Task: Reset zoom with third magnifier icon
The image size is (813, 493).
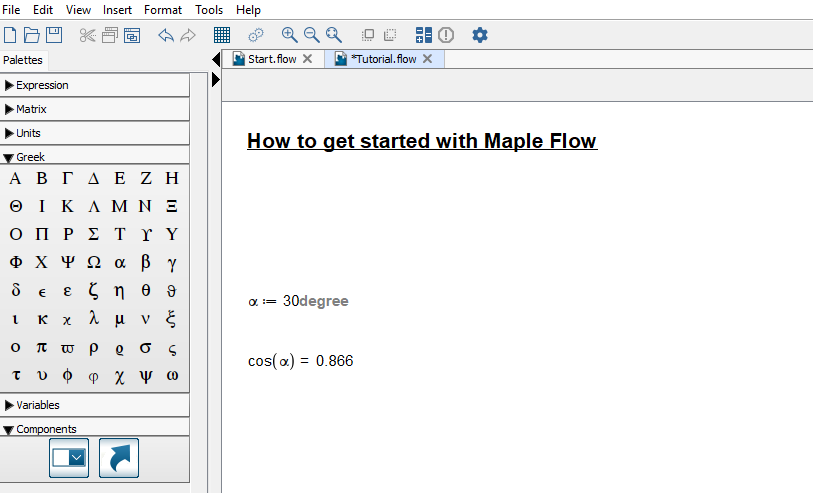Action: 334,35
